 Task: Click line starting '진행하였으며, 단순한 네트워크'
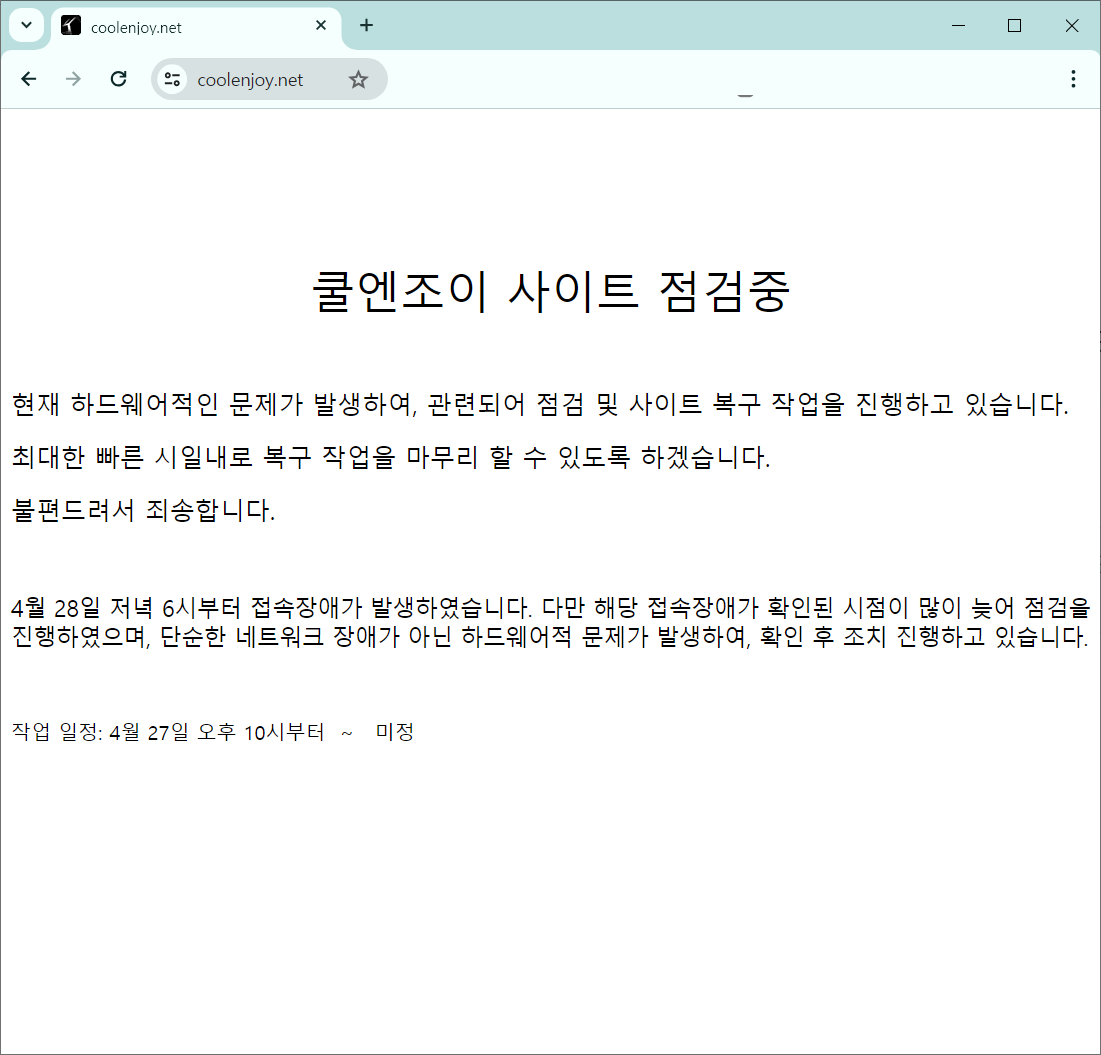[x=550, y=636]
